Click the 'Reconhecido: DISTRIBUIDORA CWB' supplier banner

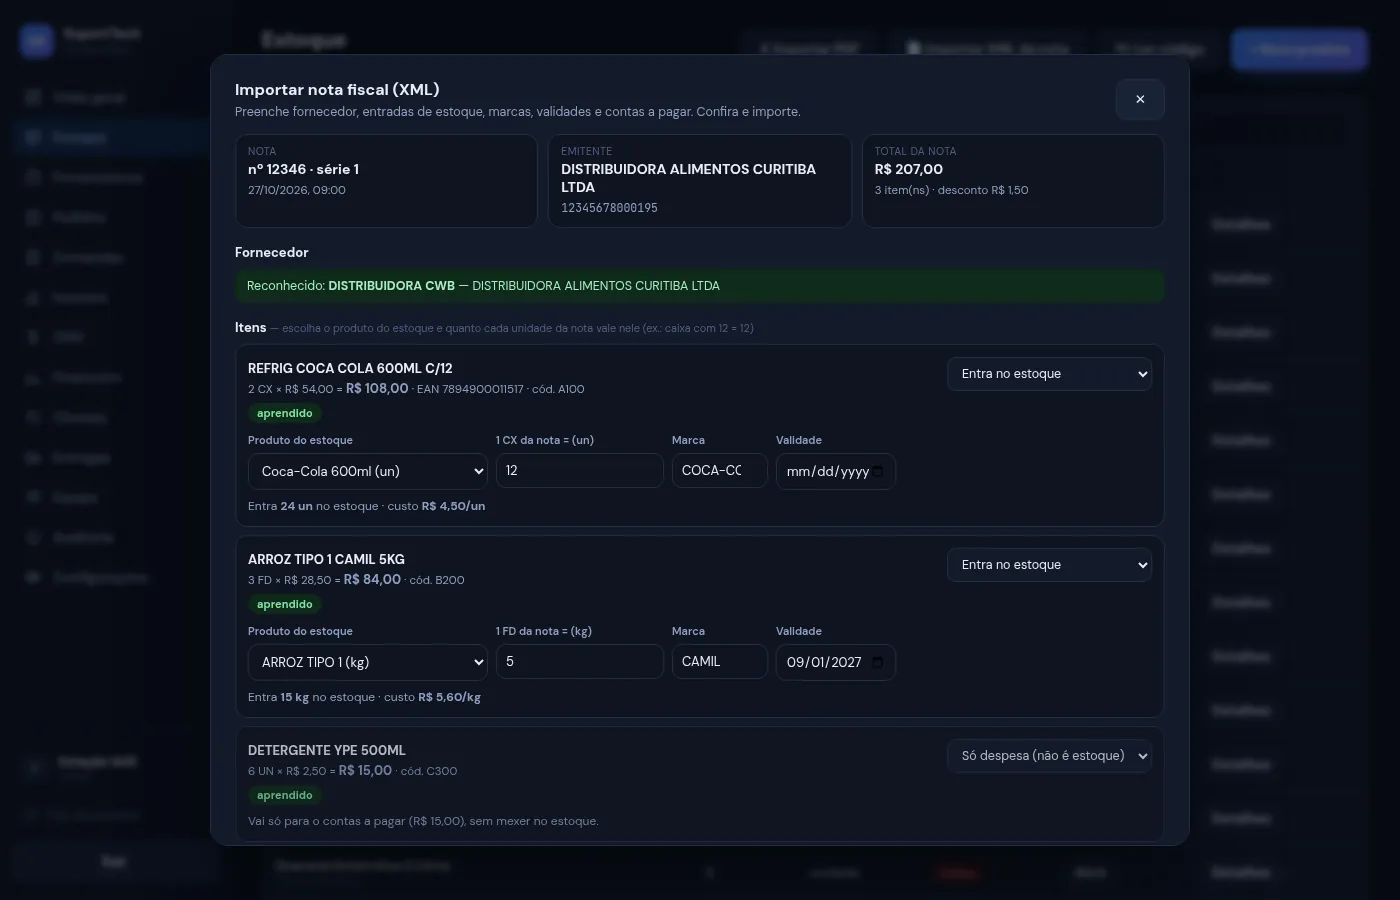point(700,286)
